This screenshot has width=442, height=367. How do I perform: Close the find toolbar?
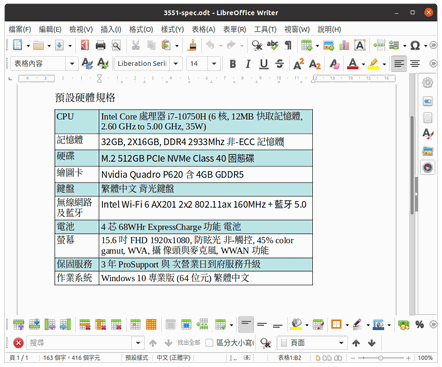click(18, 343)
